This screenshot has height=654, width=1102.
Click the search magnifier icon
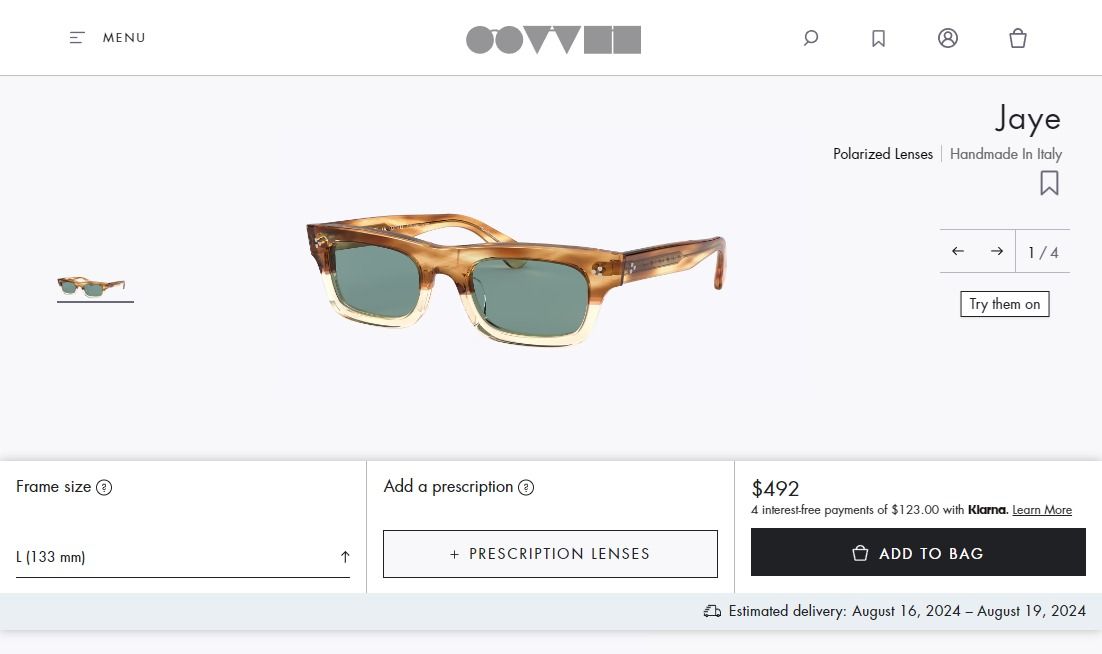pos(811,38)
